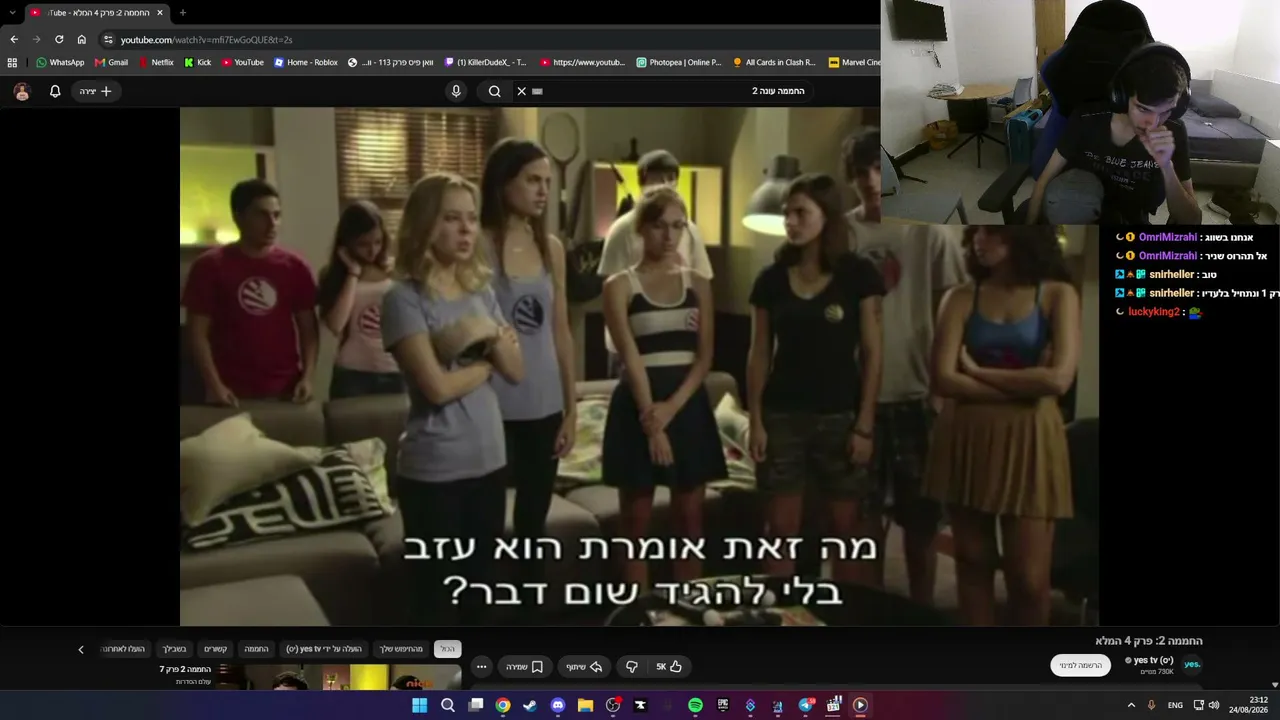Open the Apps grid in the bookmarks bar
The image size is (1280, 720).
click(x=12, y=62)
